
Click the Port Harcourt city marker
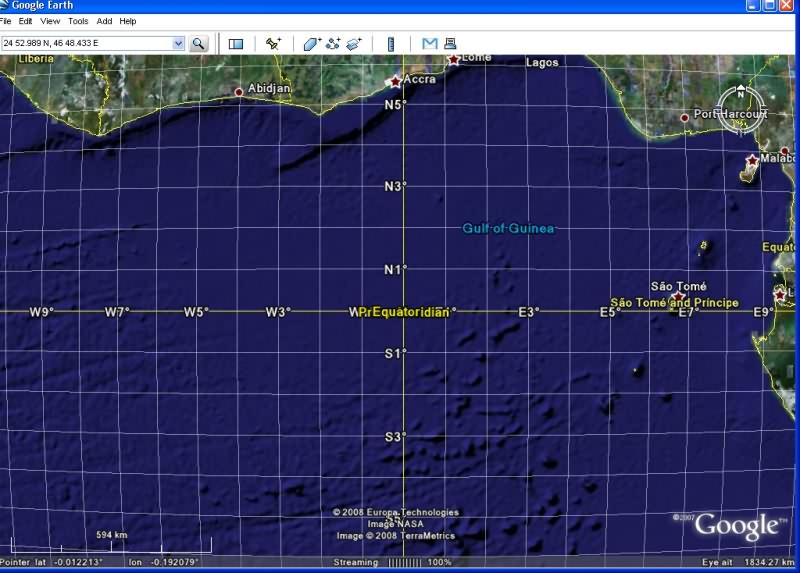coord(685,118)
